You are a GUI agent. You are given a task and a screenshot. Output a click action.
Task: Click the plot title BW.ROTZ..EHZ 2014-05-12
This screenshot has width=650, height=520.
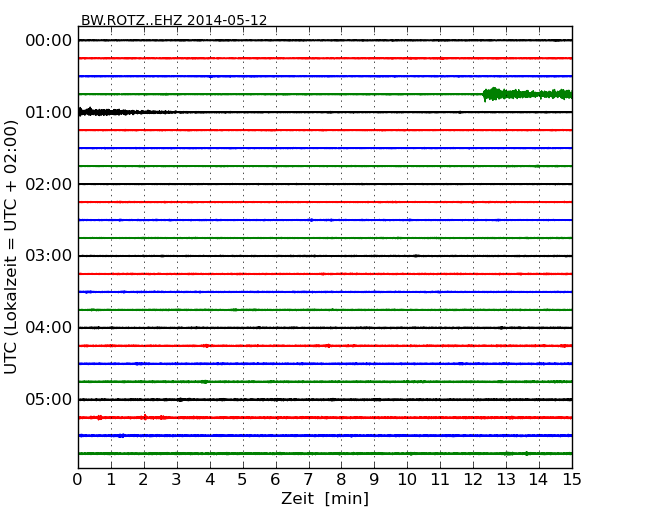click(x=174, y=20)
